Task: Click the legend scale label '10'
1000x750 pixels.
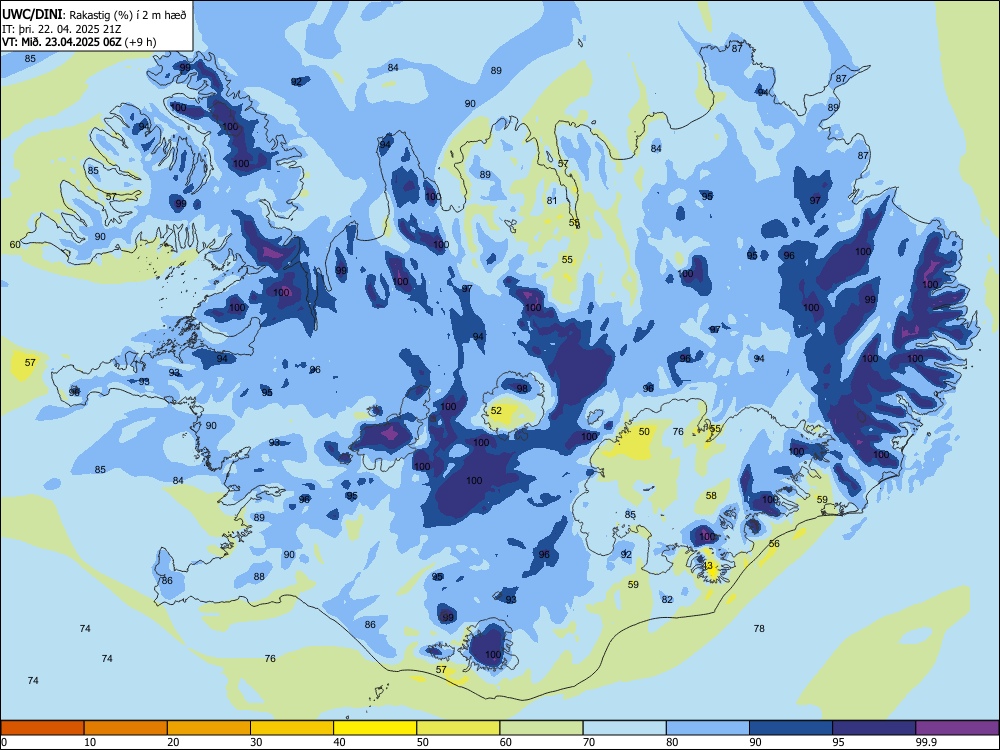Action: [90, 742]
